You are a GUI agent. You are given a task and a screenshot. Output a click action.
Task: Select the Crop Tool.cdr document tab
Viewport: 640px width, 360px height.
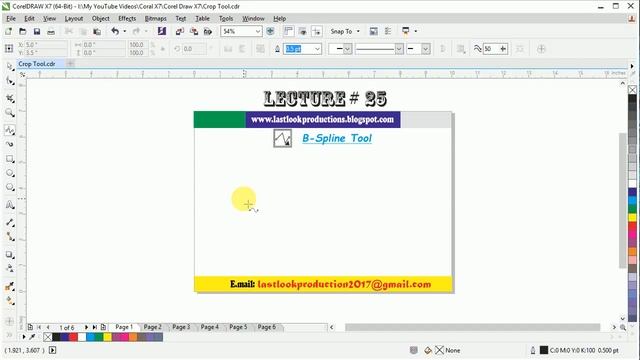[x=37, y=64]
